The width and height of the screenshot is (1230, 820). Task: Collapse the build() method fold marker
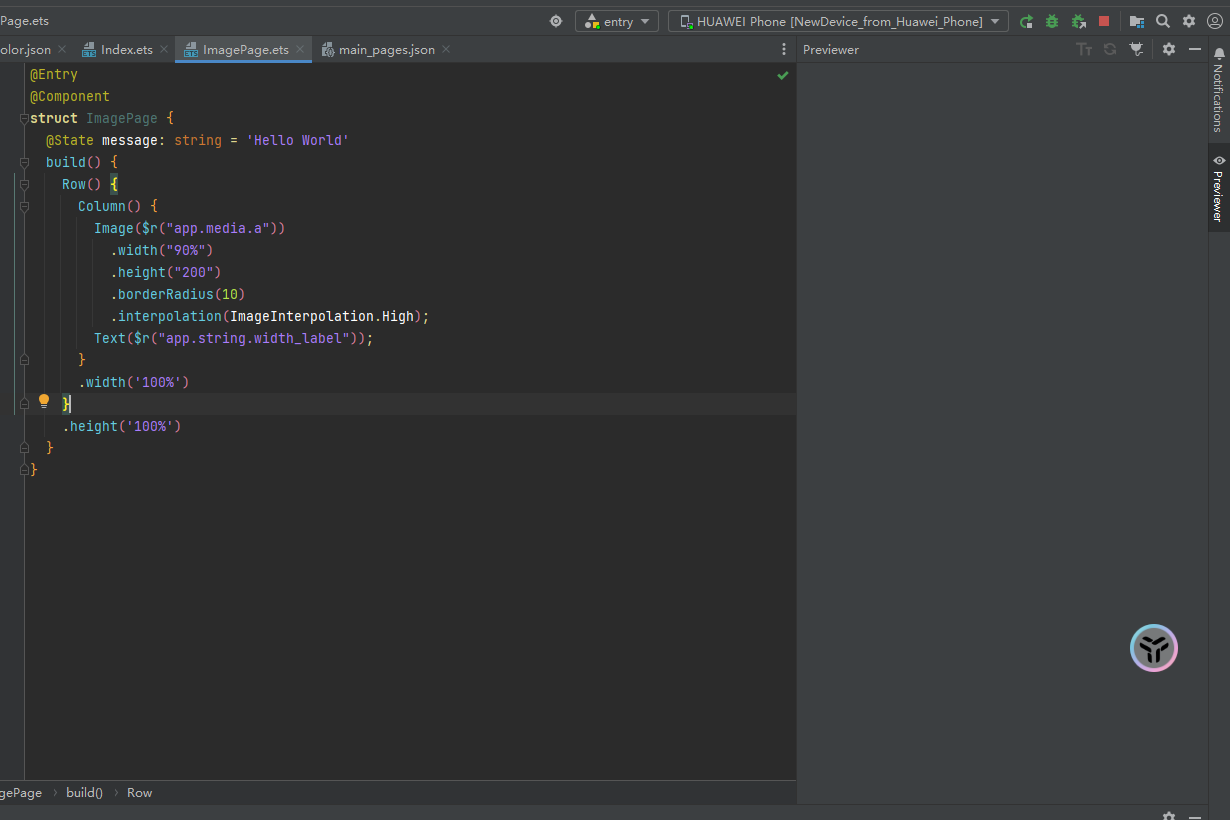24,162
